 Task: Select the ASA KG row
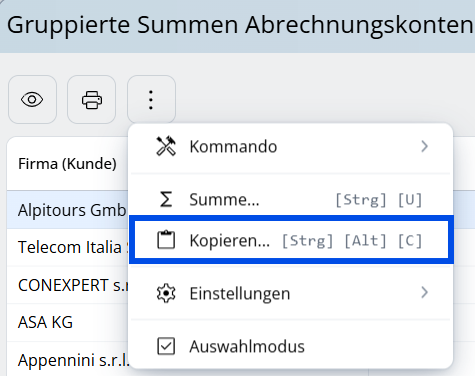point(67,322)
